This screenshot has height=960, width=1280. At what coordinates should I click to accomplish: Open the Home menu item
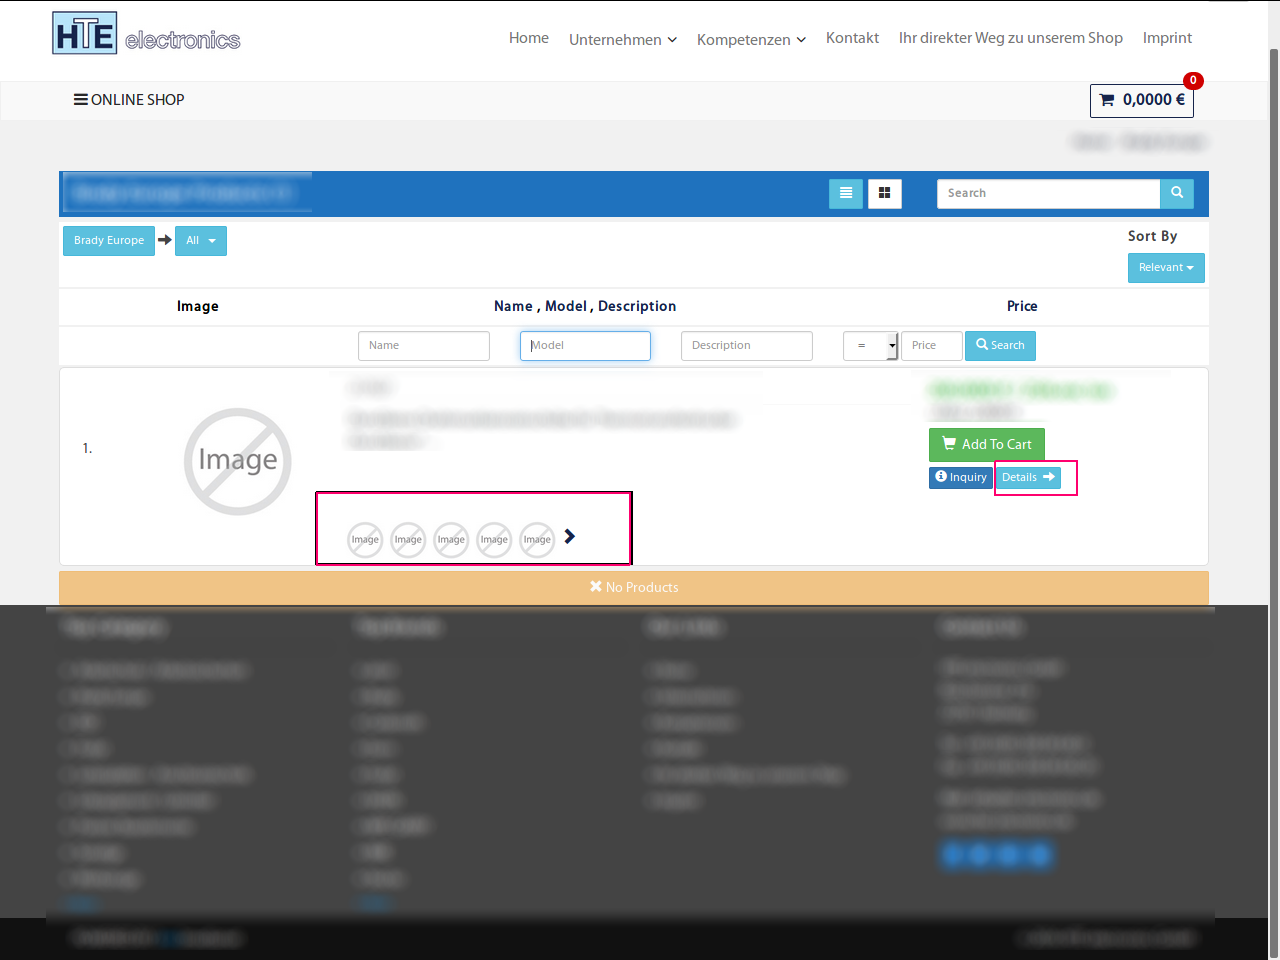point(528,38)
